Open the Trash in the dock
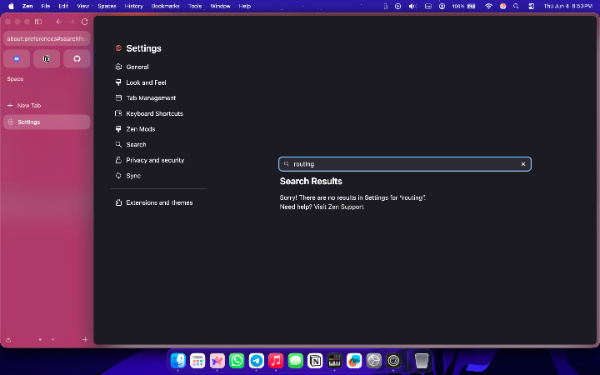This screenshot has width=600, height=375. [x=421, y=360]
